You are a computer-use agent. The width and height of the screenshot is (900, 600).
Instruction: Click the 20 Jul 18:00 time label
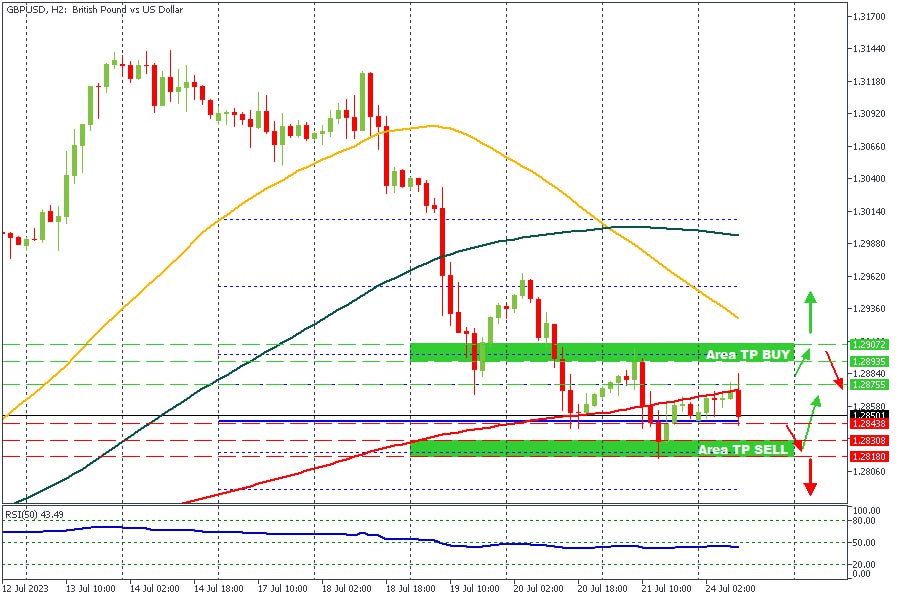coord(602,589)
